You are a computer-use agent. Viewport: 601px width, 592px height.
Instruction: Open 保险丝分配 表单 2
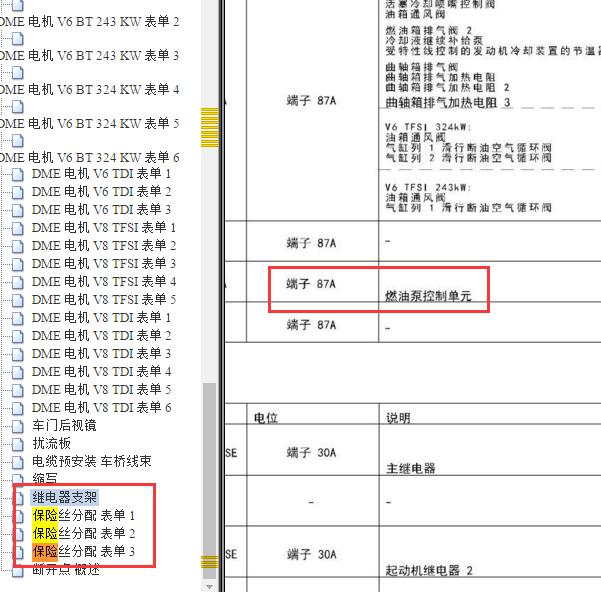[x=84, y=533]
